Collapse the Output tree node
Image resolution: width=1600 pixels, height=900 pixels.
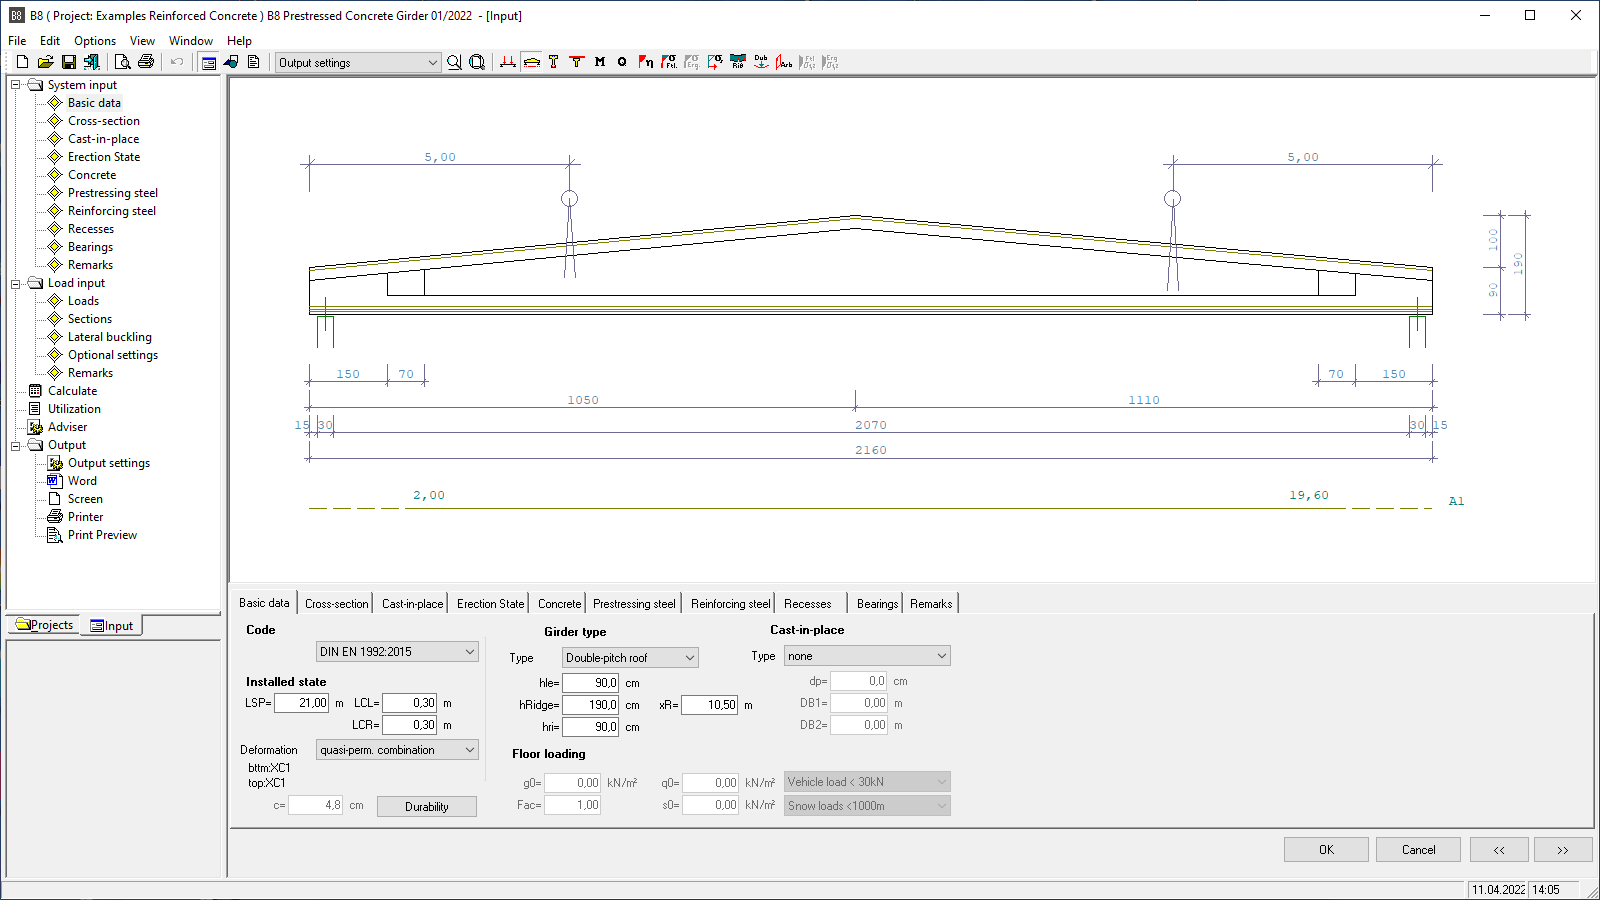[16, 445]
